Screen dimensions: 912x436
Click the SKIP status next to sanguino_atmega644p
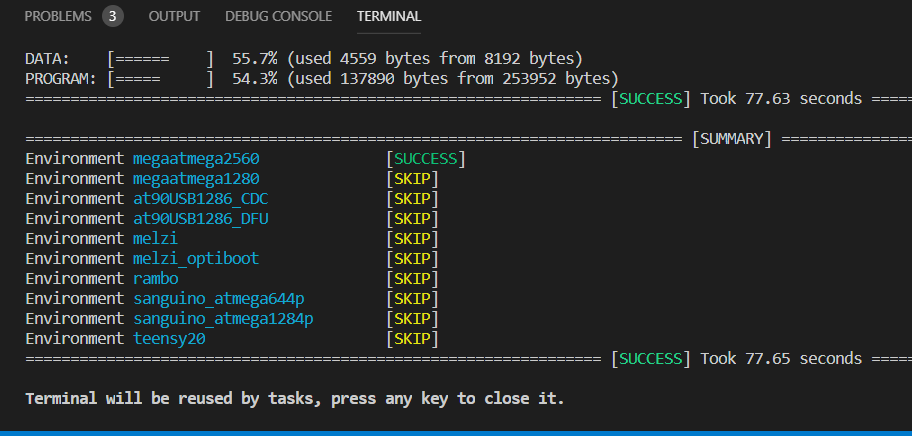click(x=412, y=299)
